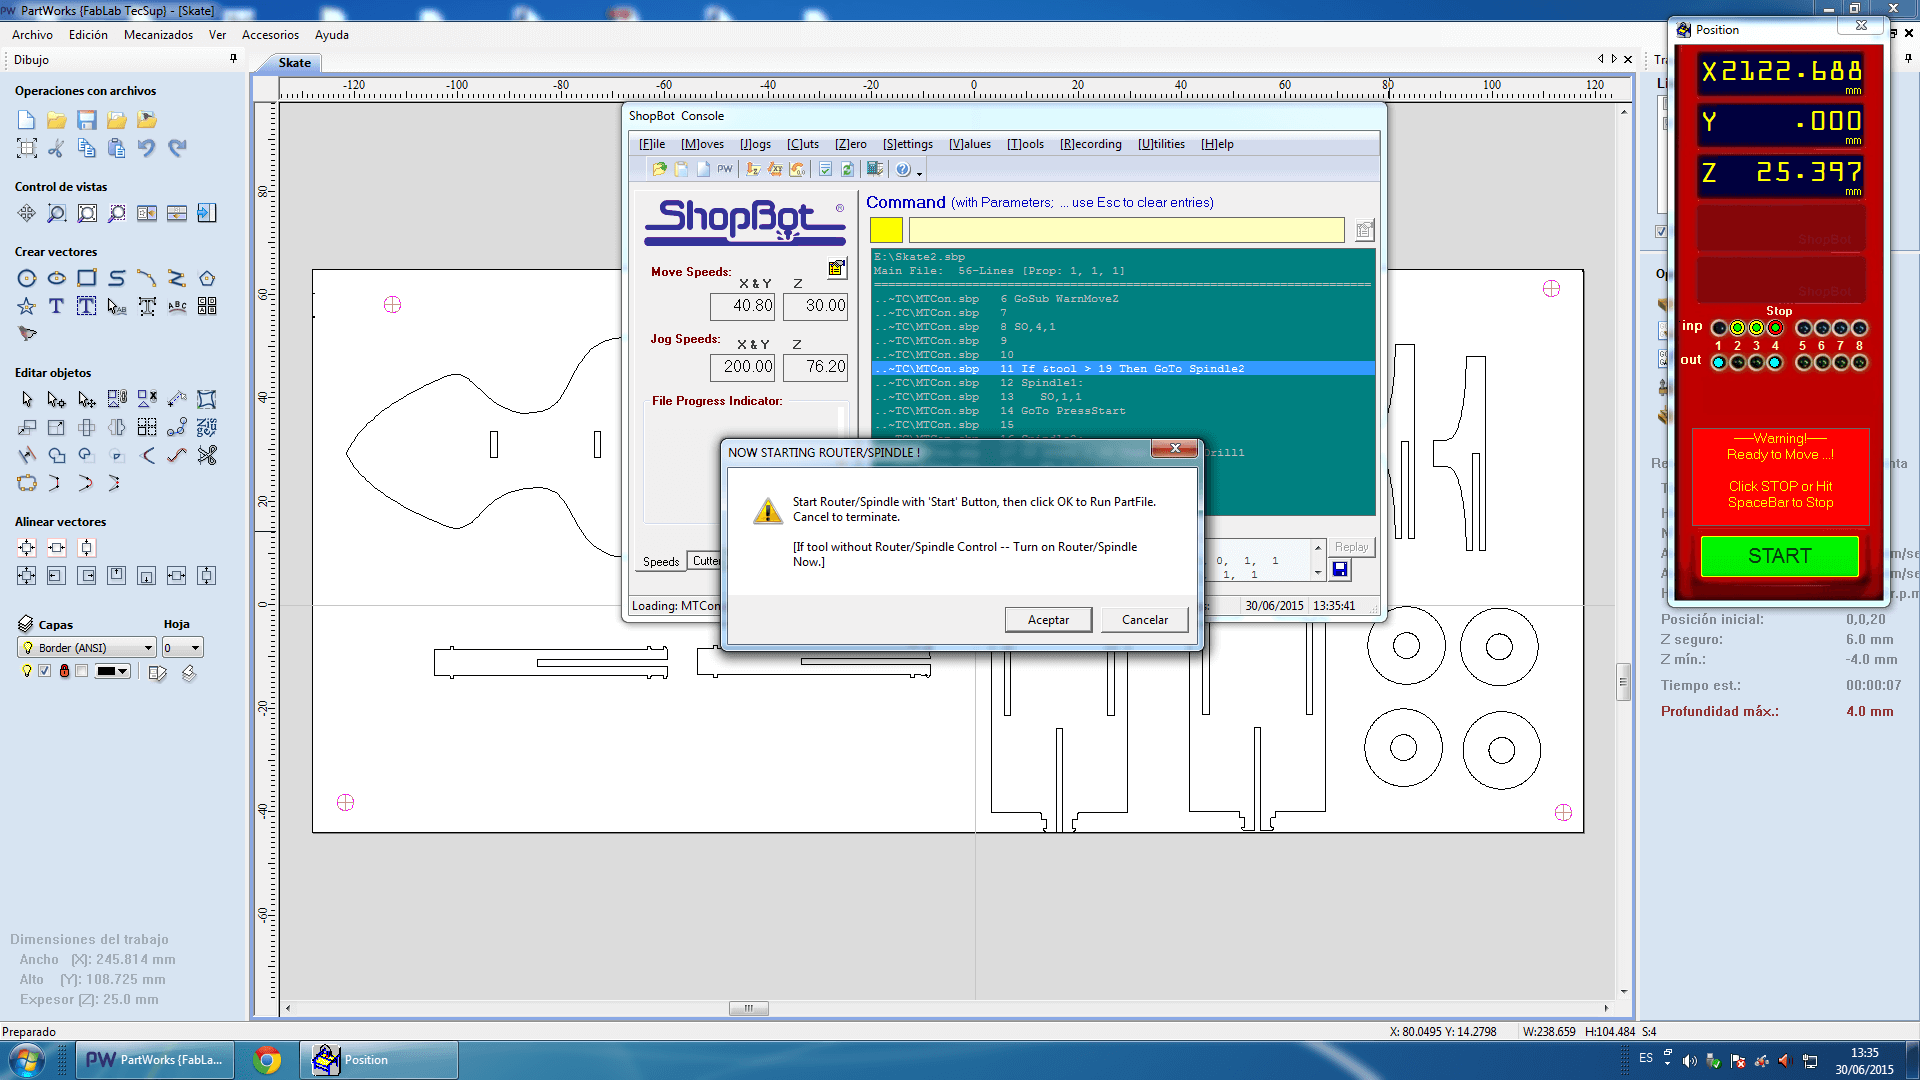Click the redo arrow icon in Dibujo panel
The image size is (1920, 1080).
(177, 148)
